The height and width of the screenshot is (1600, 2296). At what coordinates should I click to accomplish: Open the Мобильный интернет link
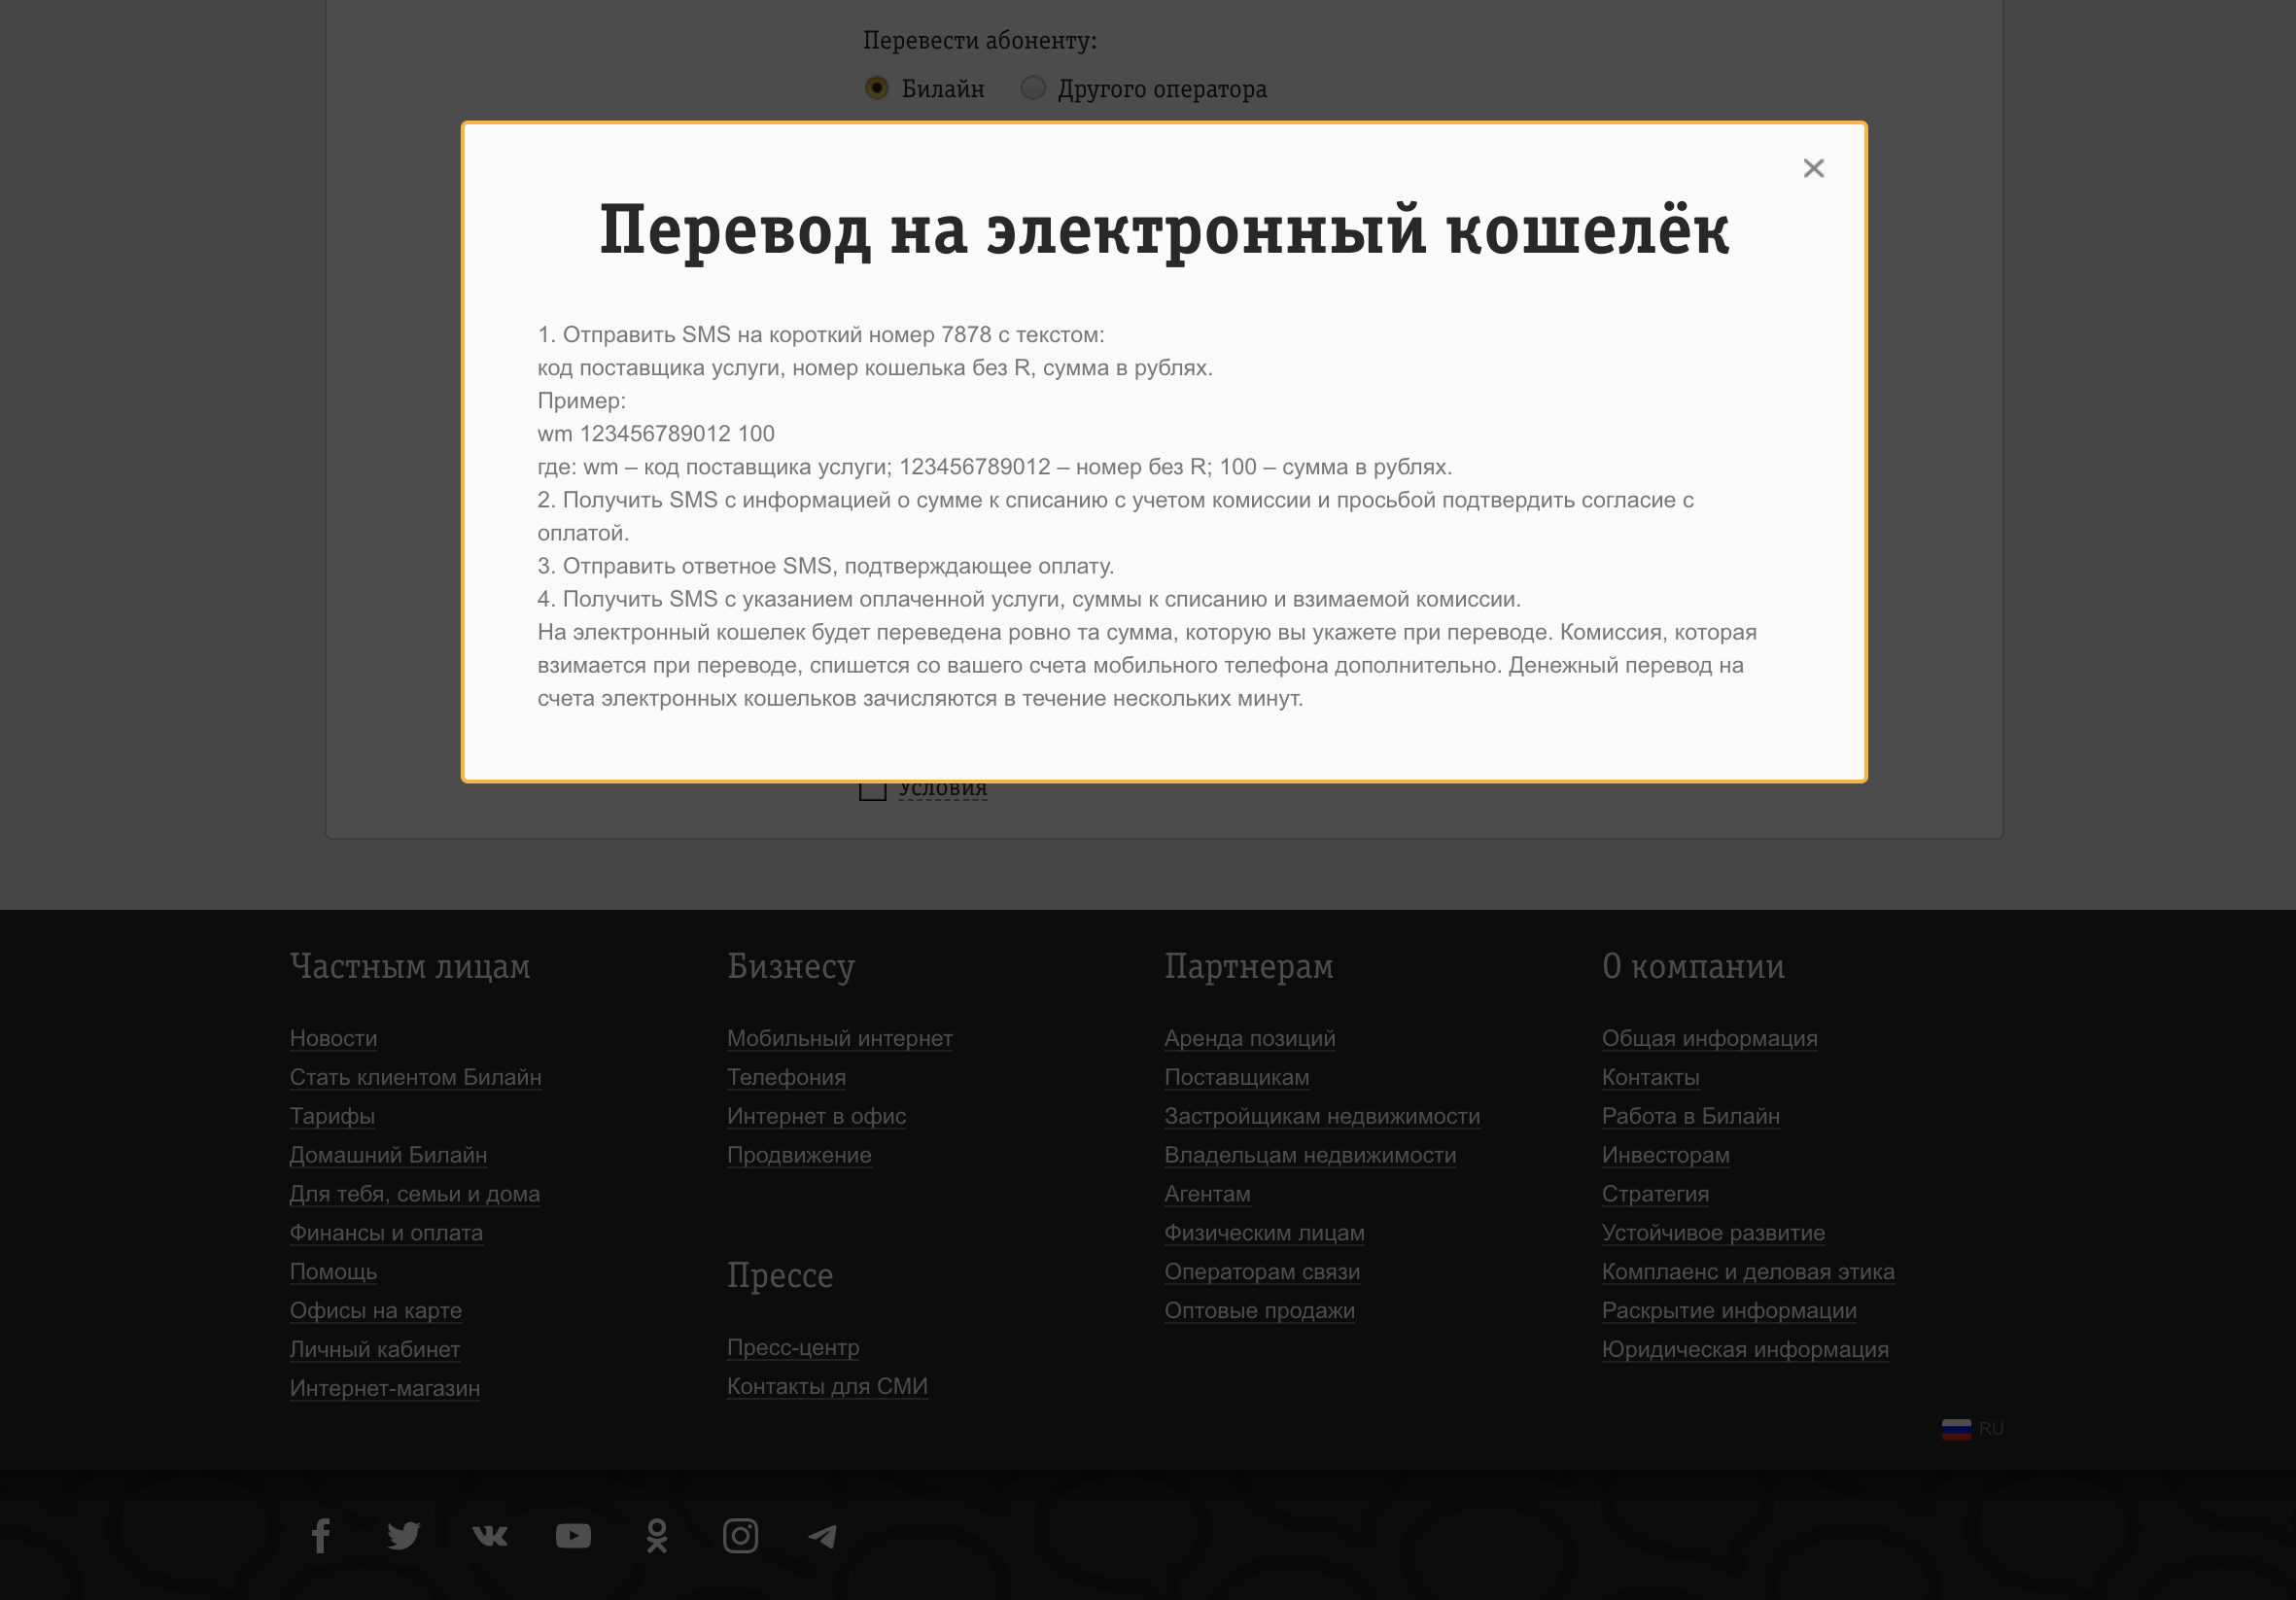tap(839, 1038)
